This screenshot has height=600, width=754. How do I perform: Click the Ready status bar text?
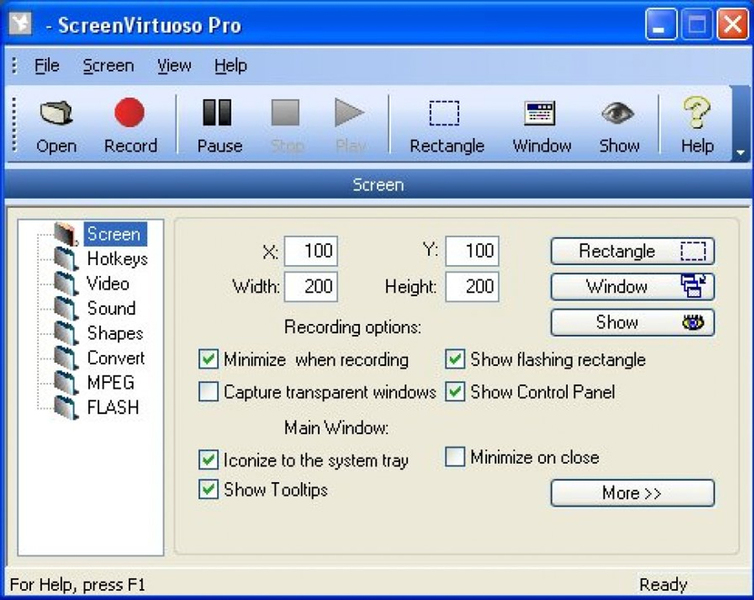tap(663, 585)
